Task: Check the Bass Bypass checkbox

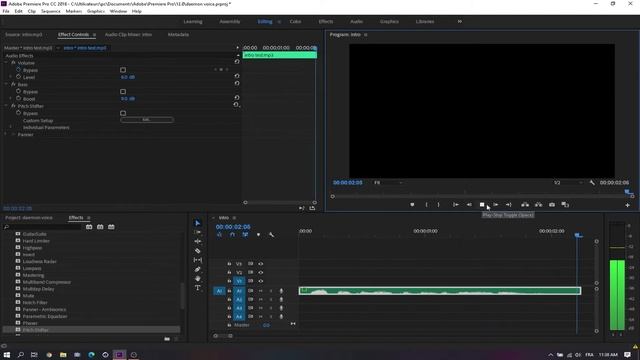Action: 123,91
